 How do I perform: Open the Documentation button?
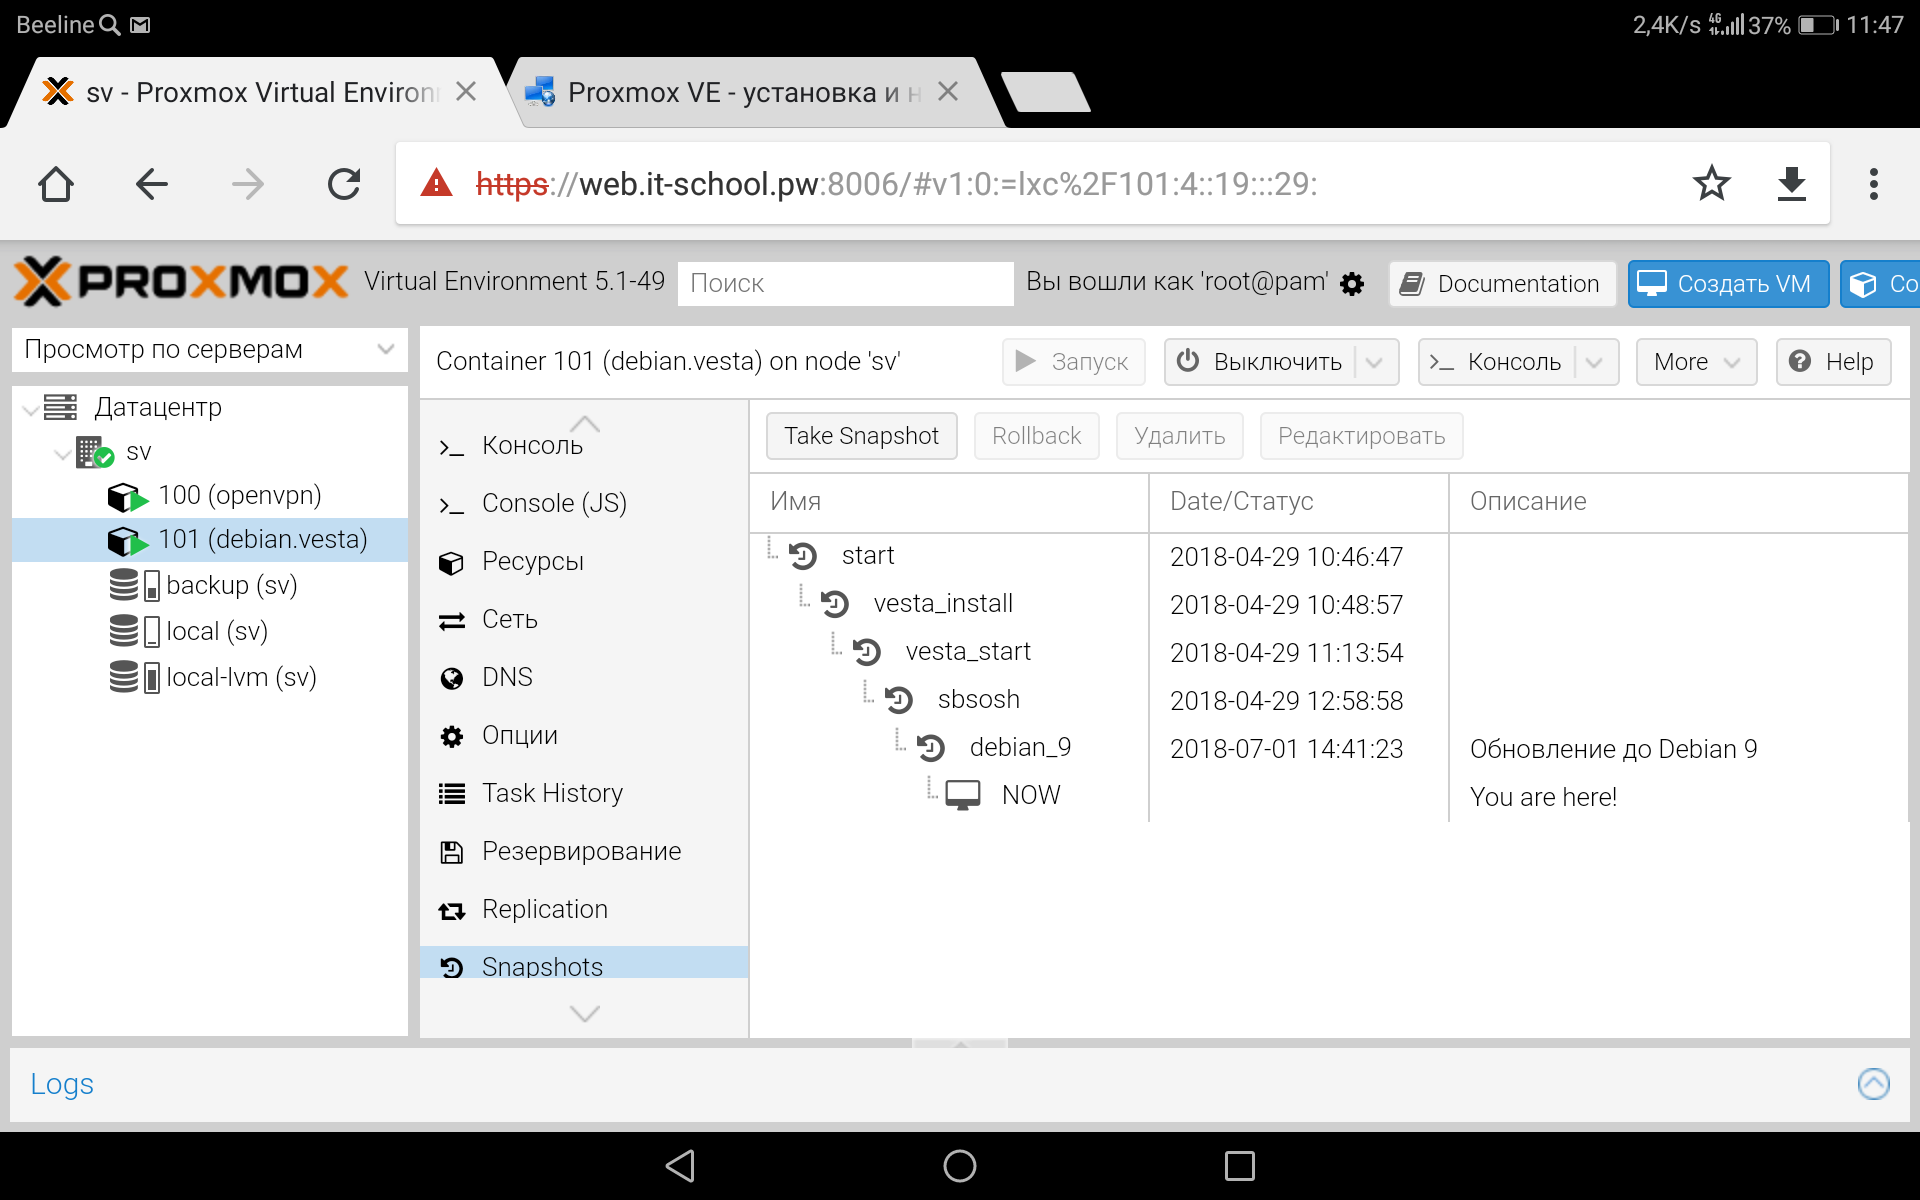coord(1501,284)
